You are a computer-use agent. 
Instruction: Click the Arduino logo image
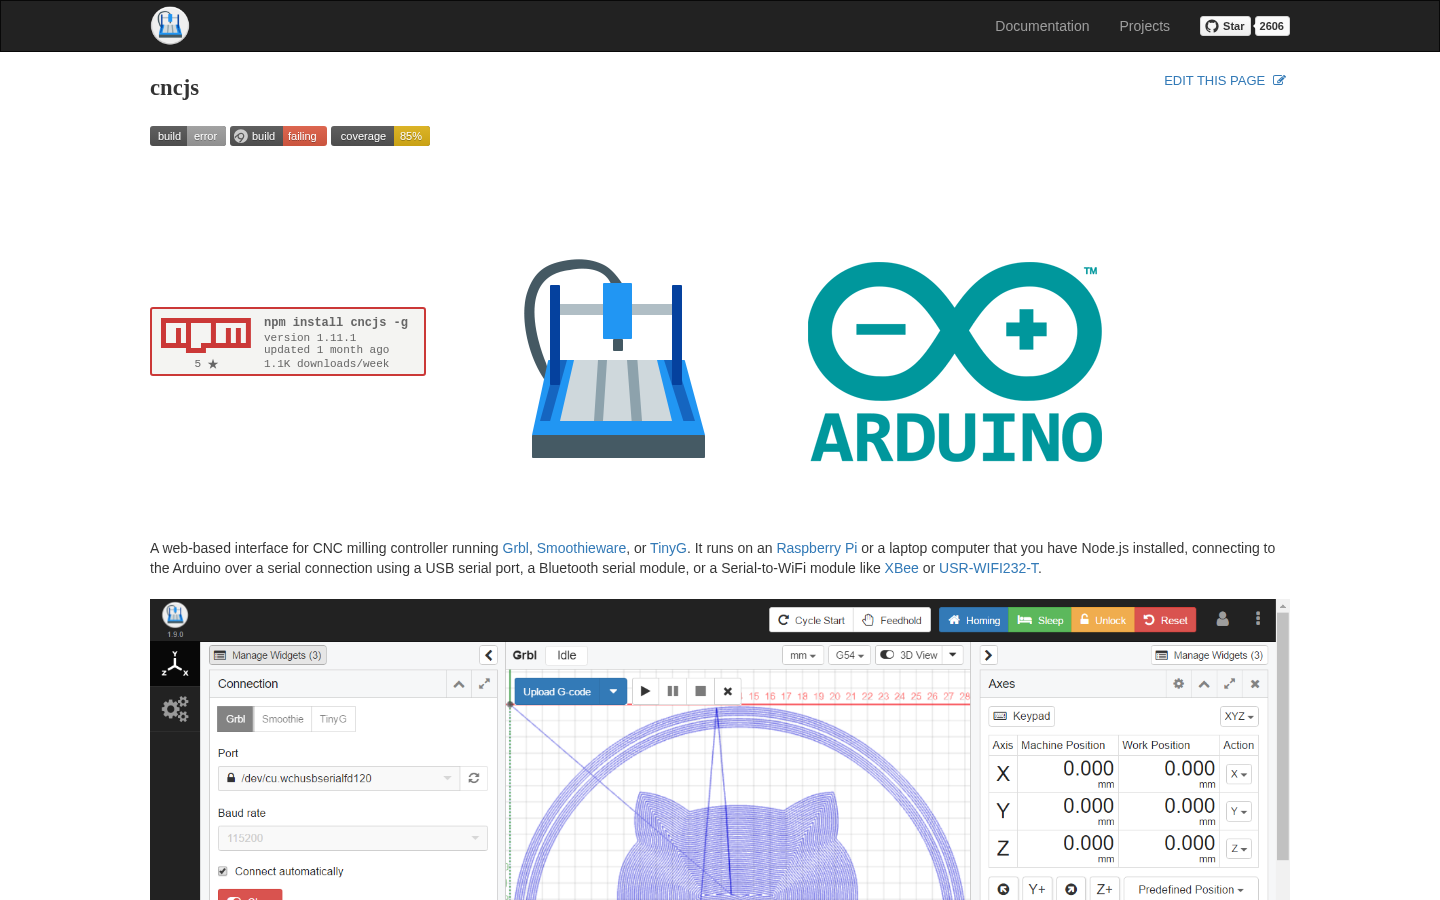[x=955, y=362]
